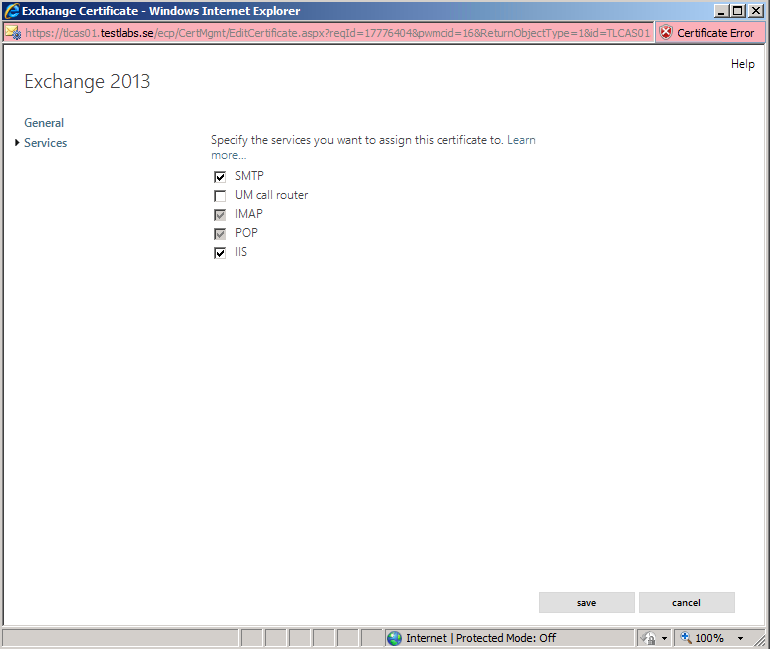Click the save button

click(x=586, y=602)
